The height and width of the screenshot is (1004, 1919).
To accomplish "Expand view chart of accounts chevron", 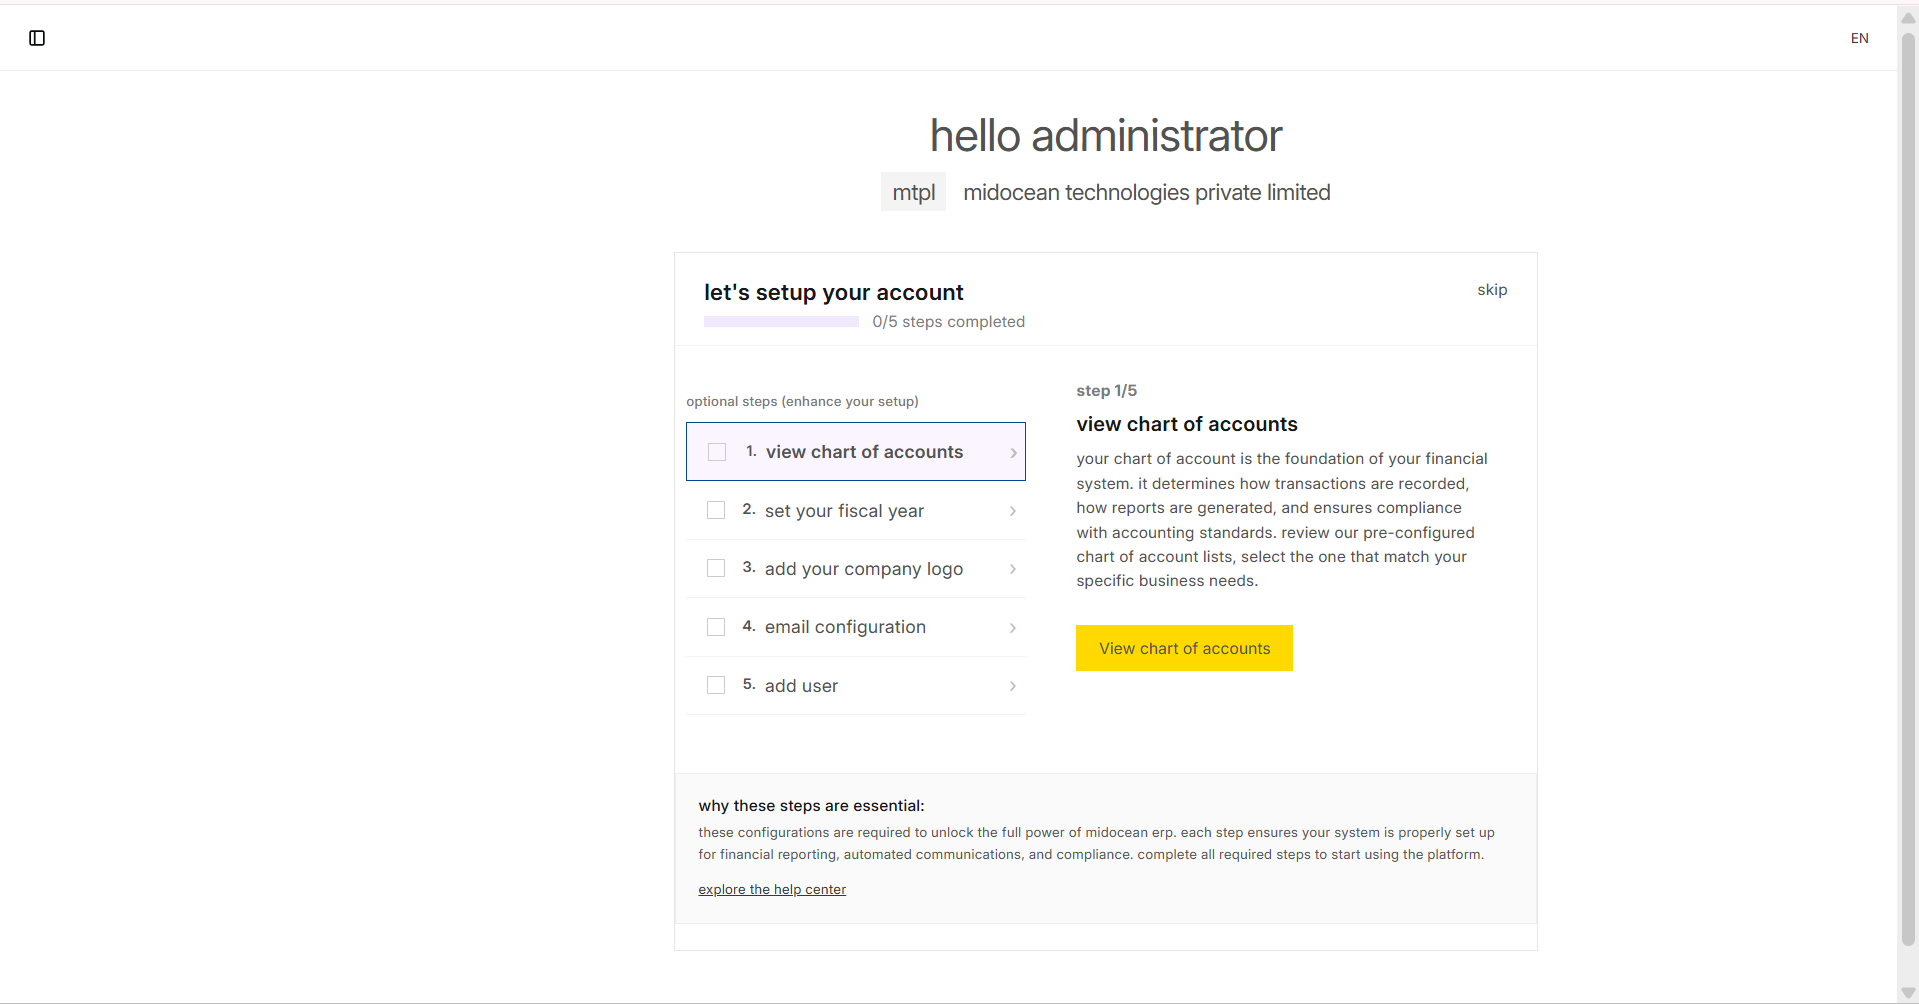I will (x=1013, y=453).
